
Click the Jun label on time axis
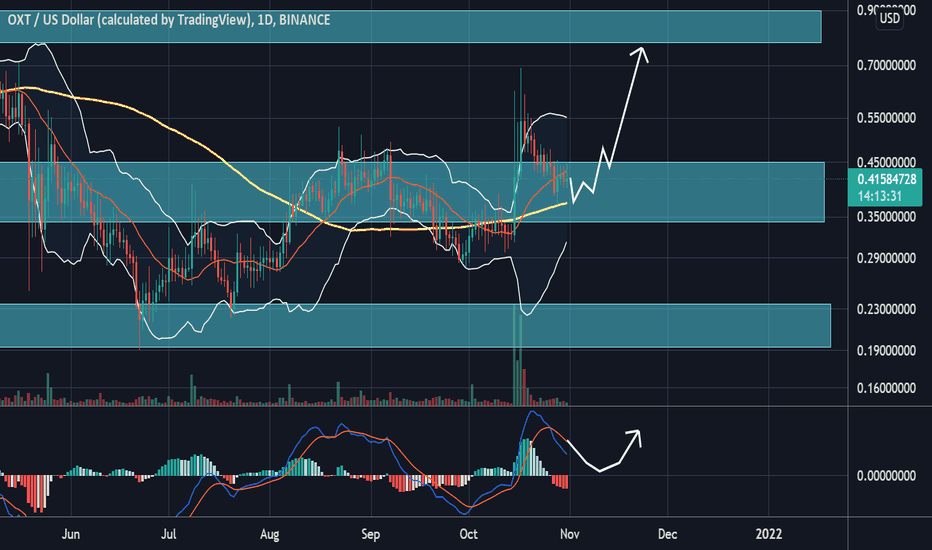(71, 534)
